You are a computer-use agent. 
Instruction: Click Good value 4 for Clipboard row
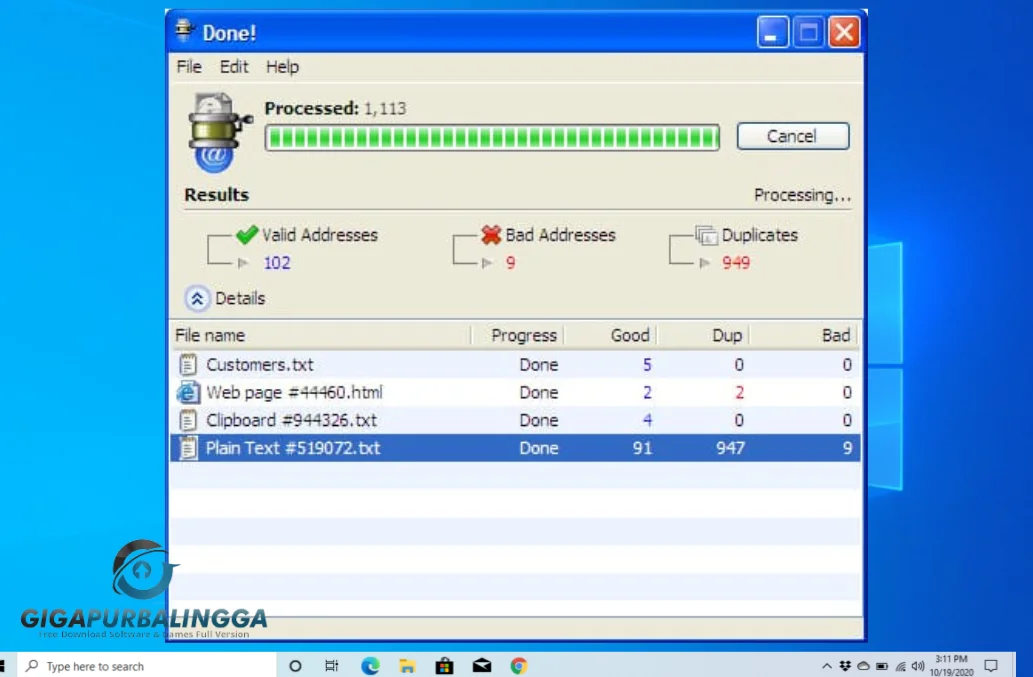tap(647, 420)
